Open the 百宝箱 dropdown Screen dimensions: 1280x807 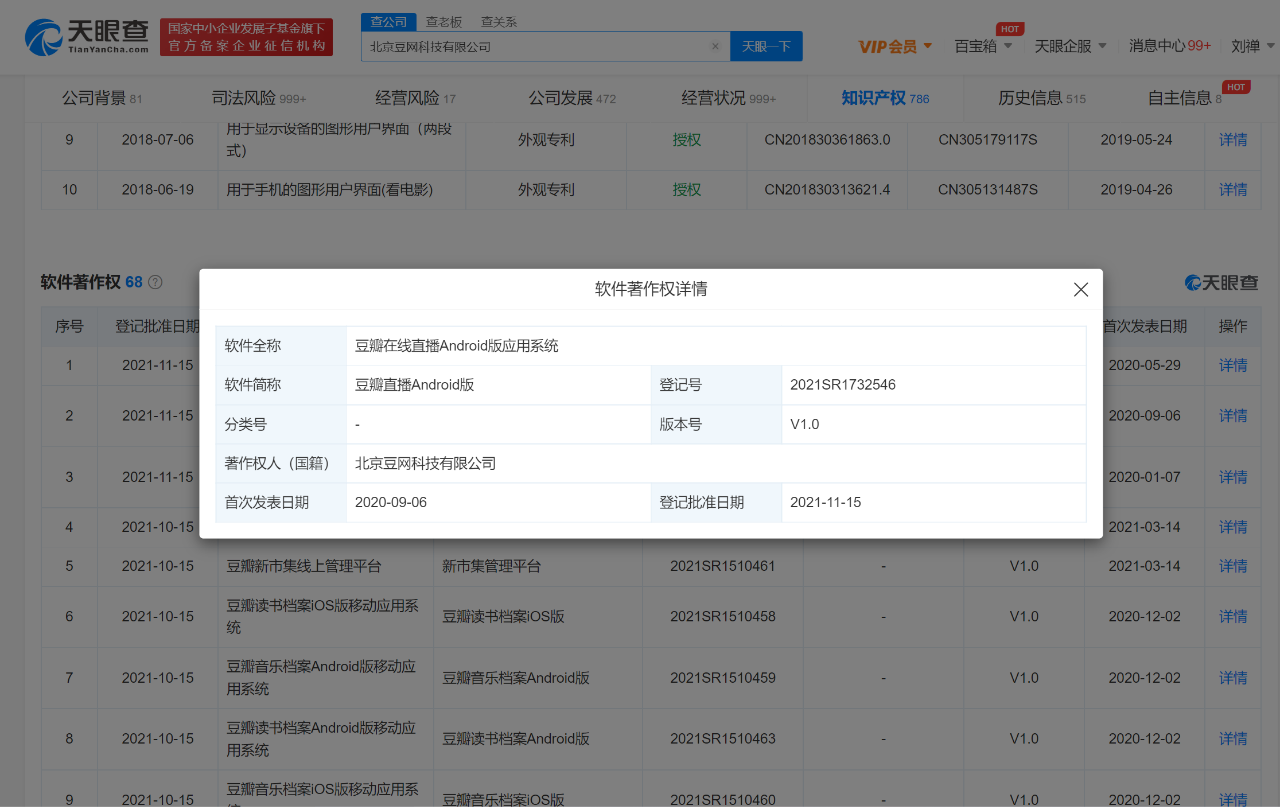pos(983,46)
